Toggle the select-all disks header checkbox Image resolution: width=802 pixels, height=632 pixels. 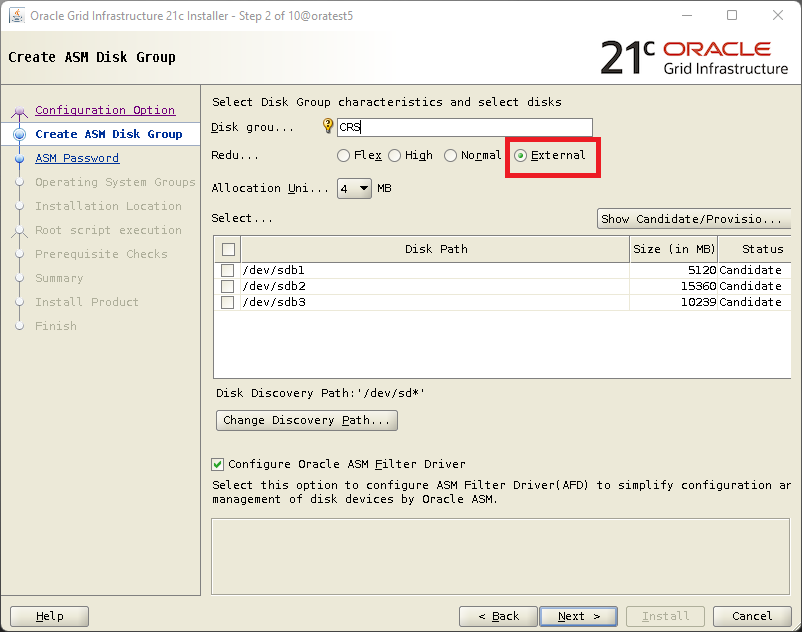point(229,250)
